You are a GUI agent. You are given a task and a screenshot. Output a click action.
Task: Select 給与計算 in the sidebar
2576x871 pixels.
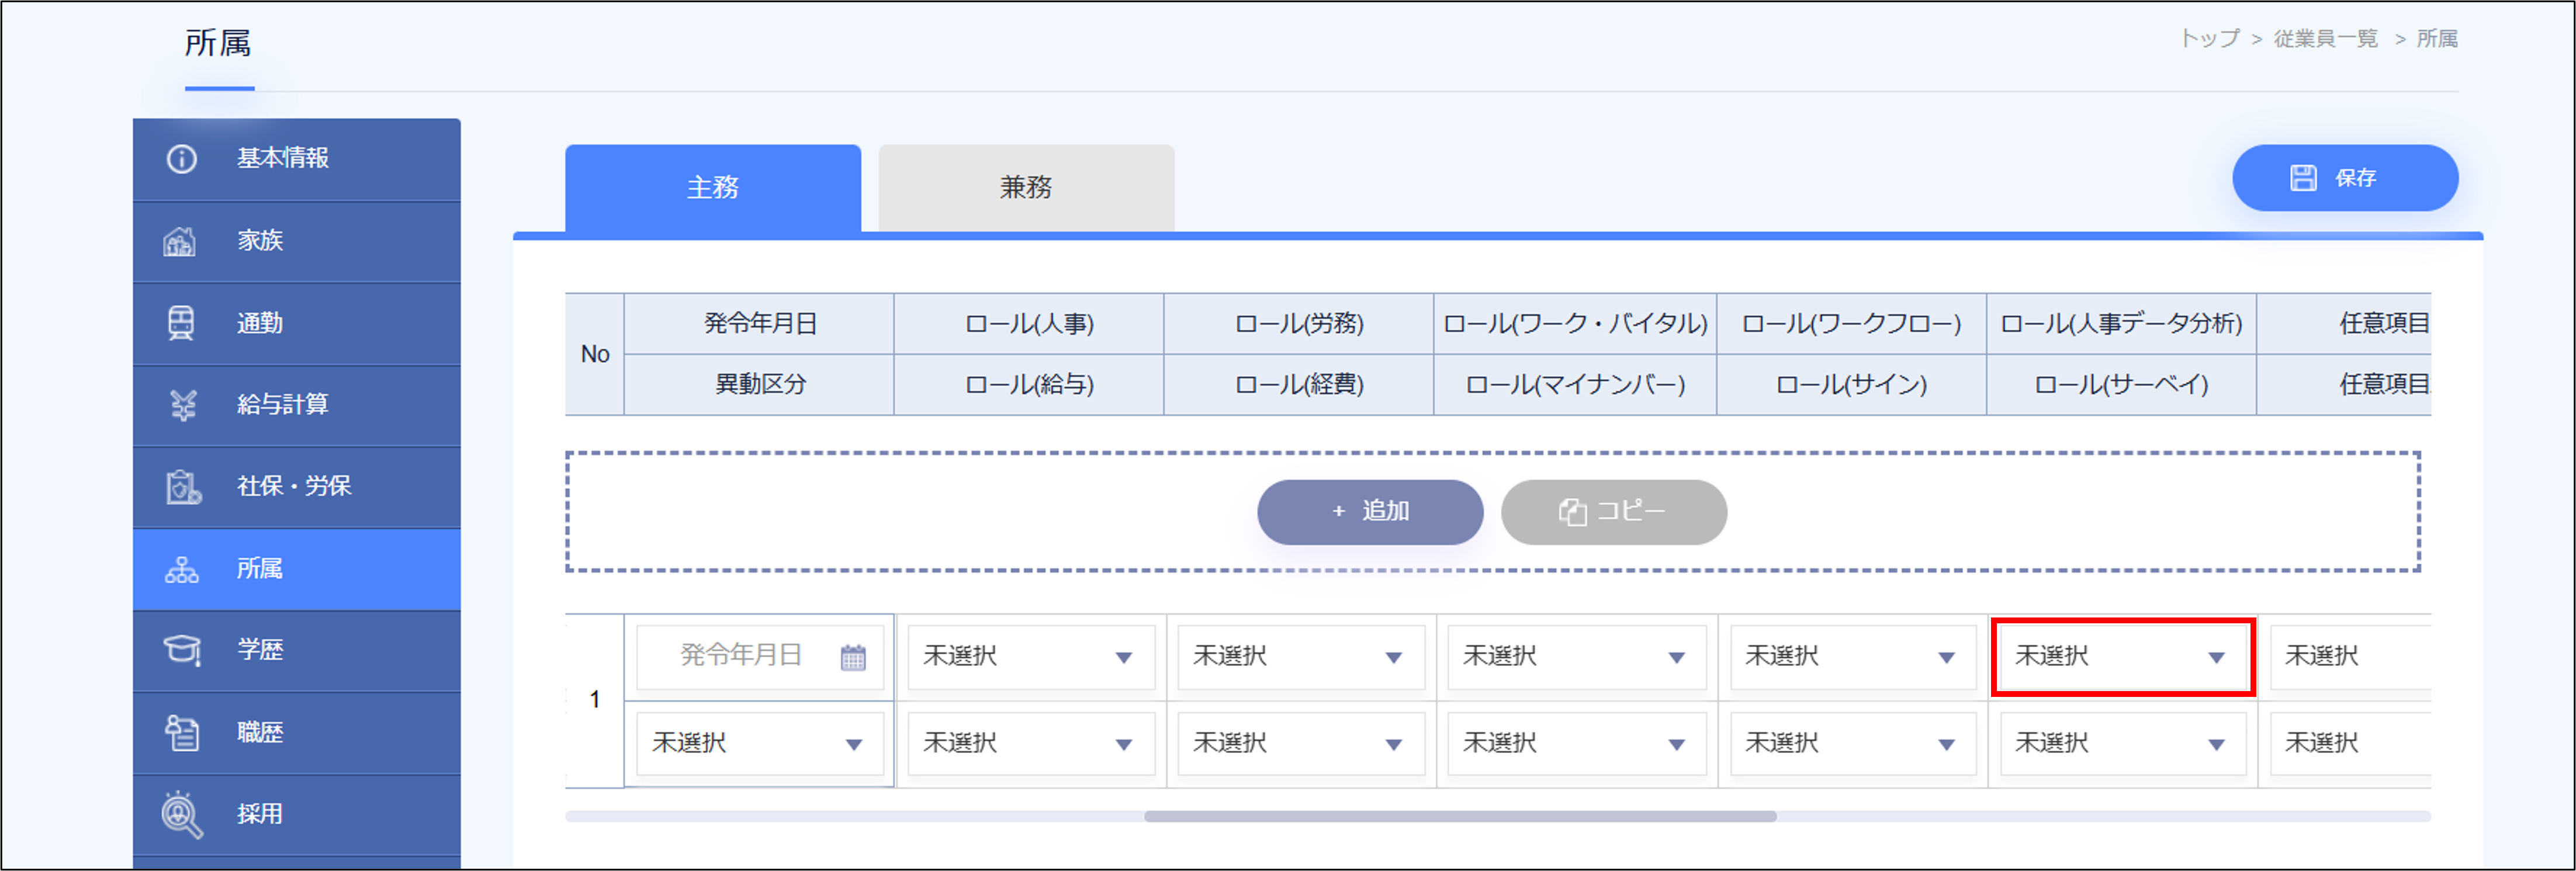[x=297, y=405]
